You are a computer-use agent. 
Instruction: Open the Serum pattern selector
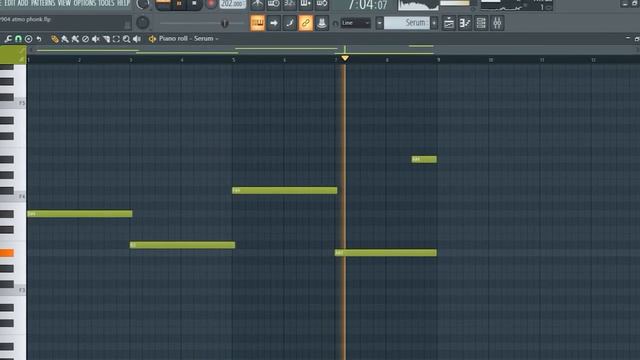point(407,23)
